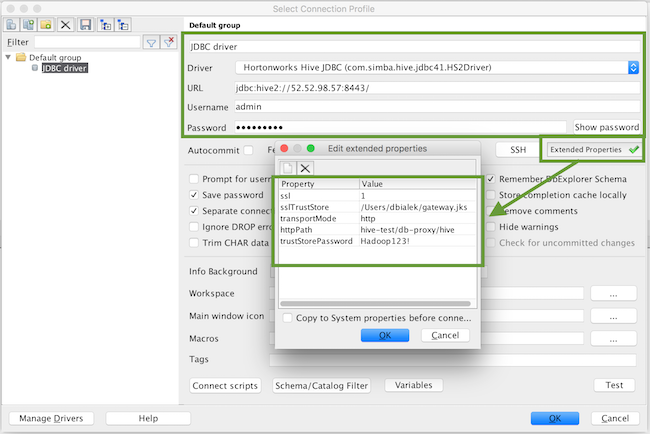Enable the Hide warnings checkbox
The image size is (650, 434).
point(490,227)
